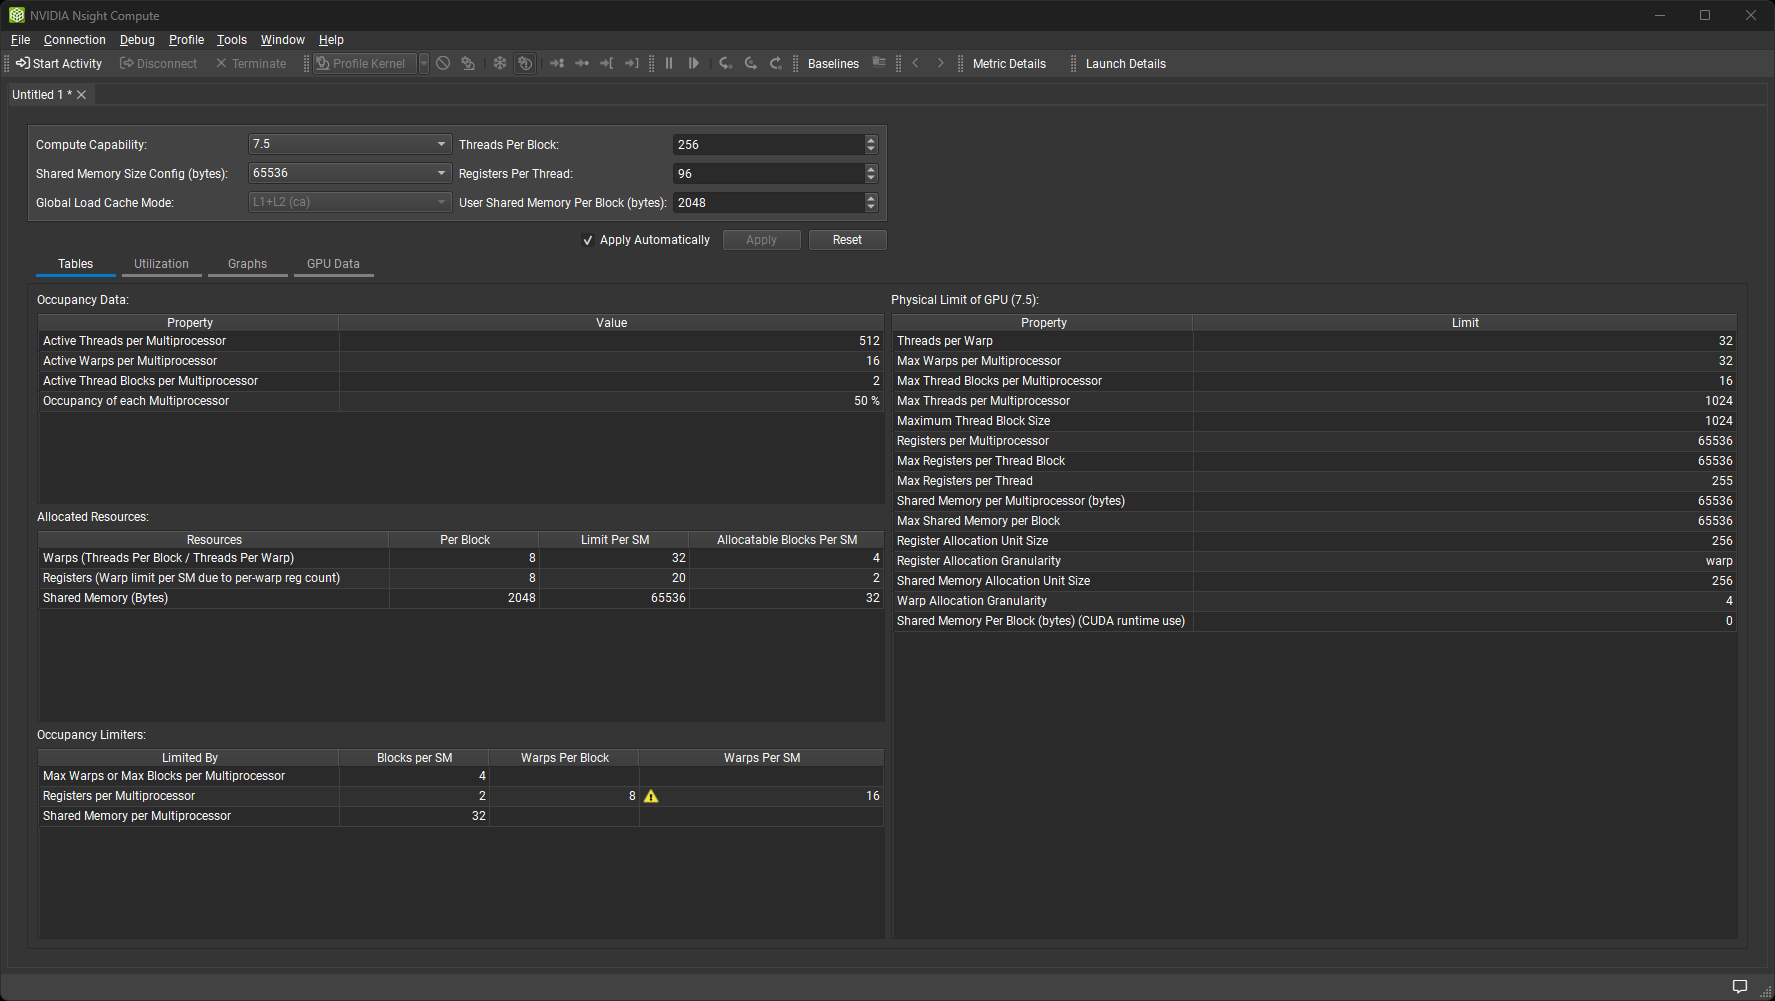
Task: Click the Apply button
Action: [762, 240]
